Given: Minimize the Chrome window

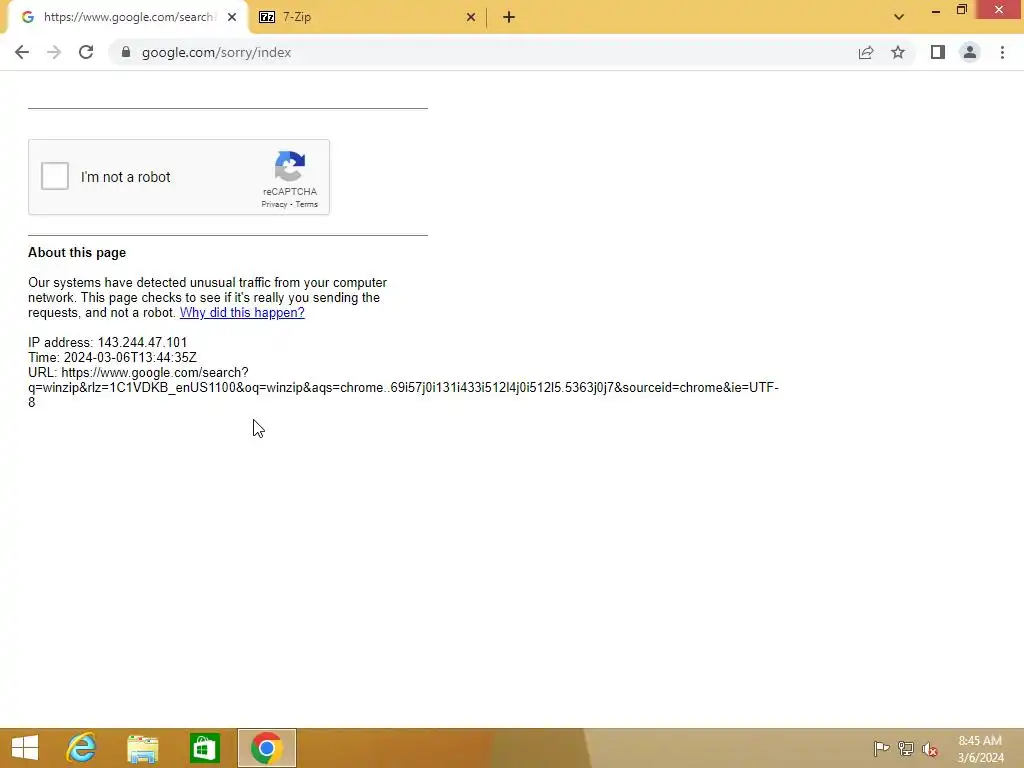Looking at the screenshot, I should 936,10.
